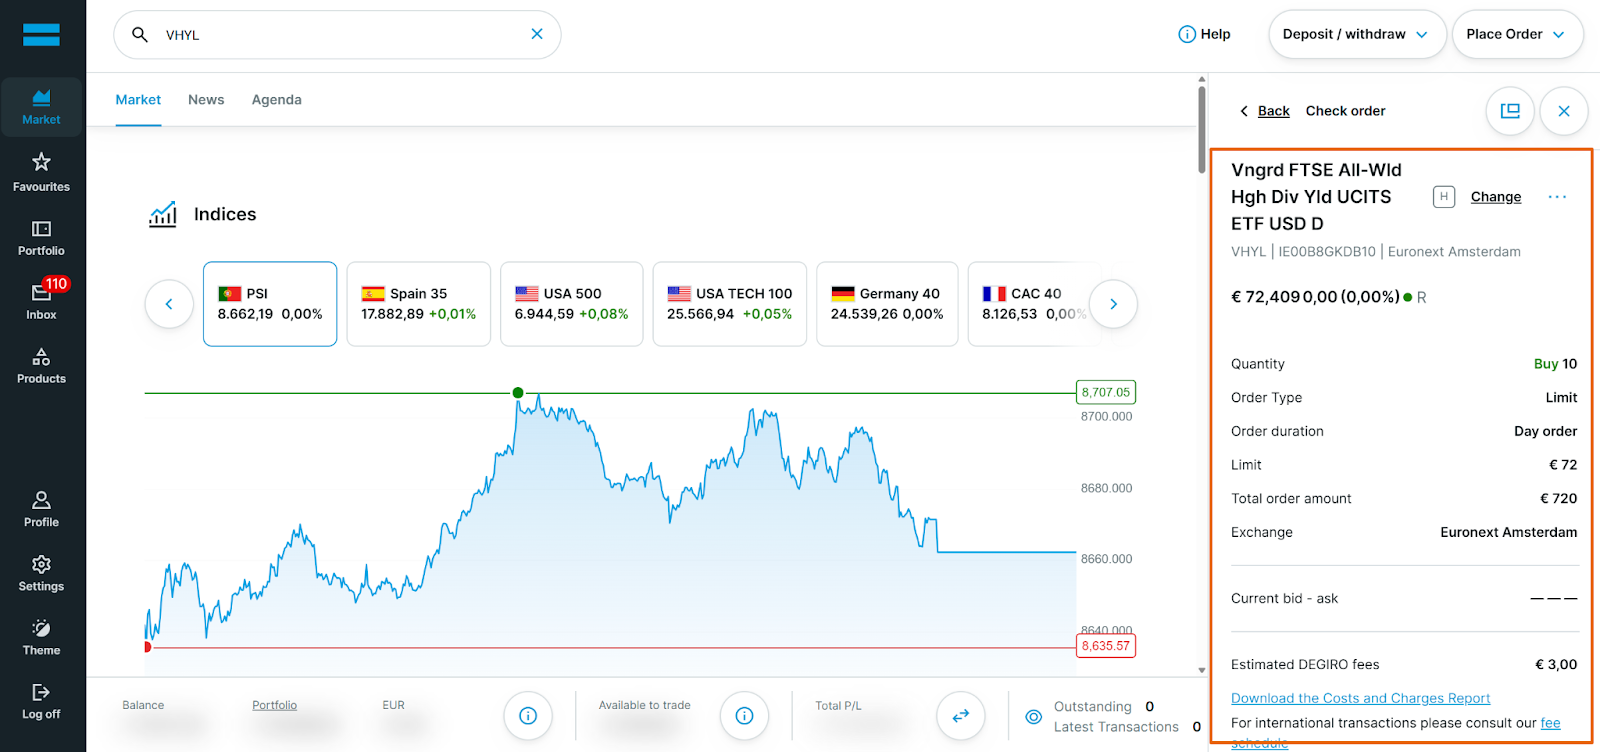
Task: Pop out the order panel window
Action: [x=1510, y=111]
